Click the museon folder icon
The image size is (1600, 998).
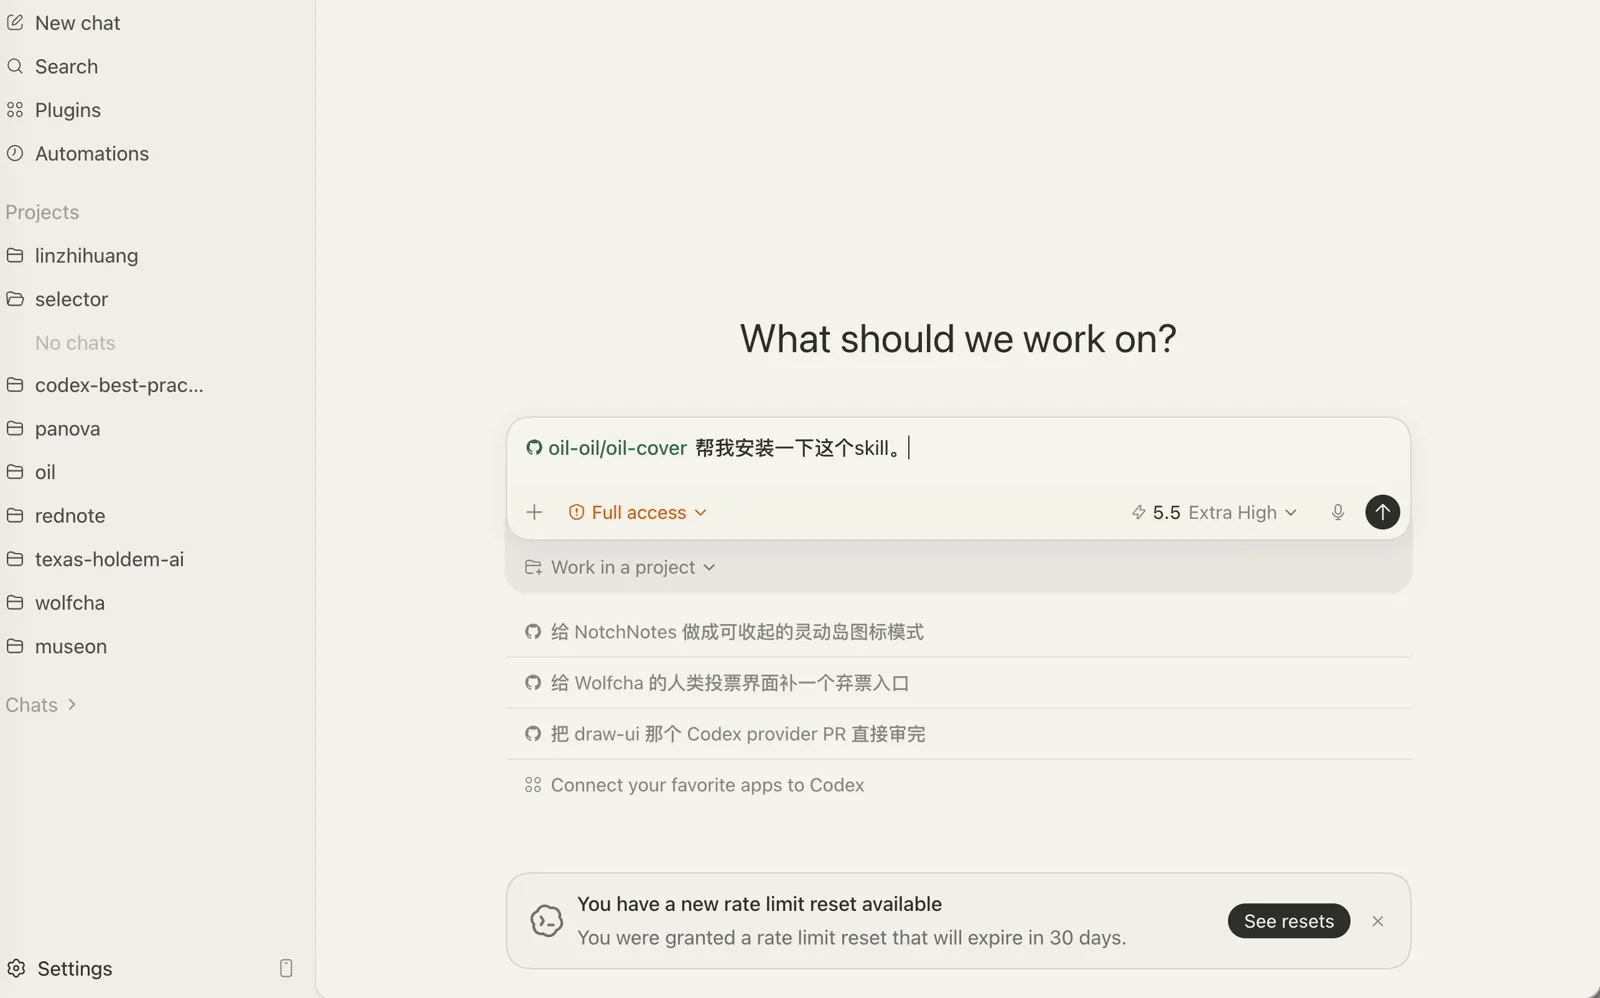pyautogui.click(x=15, y=646)
